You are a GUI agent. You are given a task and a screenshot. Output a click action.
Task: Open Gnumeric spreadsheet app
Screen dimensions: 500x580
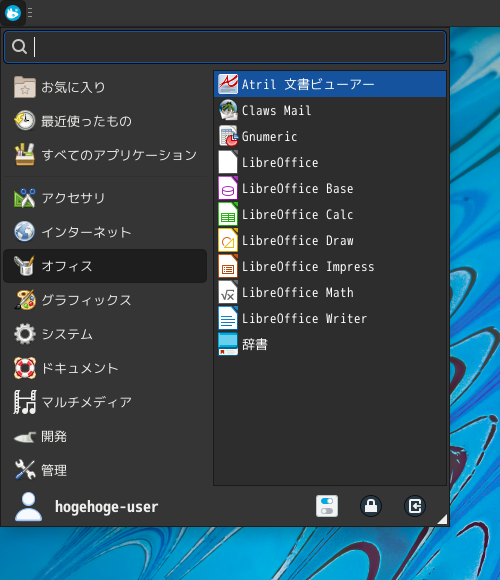coord(330,136)
